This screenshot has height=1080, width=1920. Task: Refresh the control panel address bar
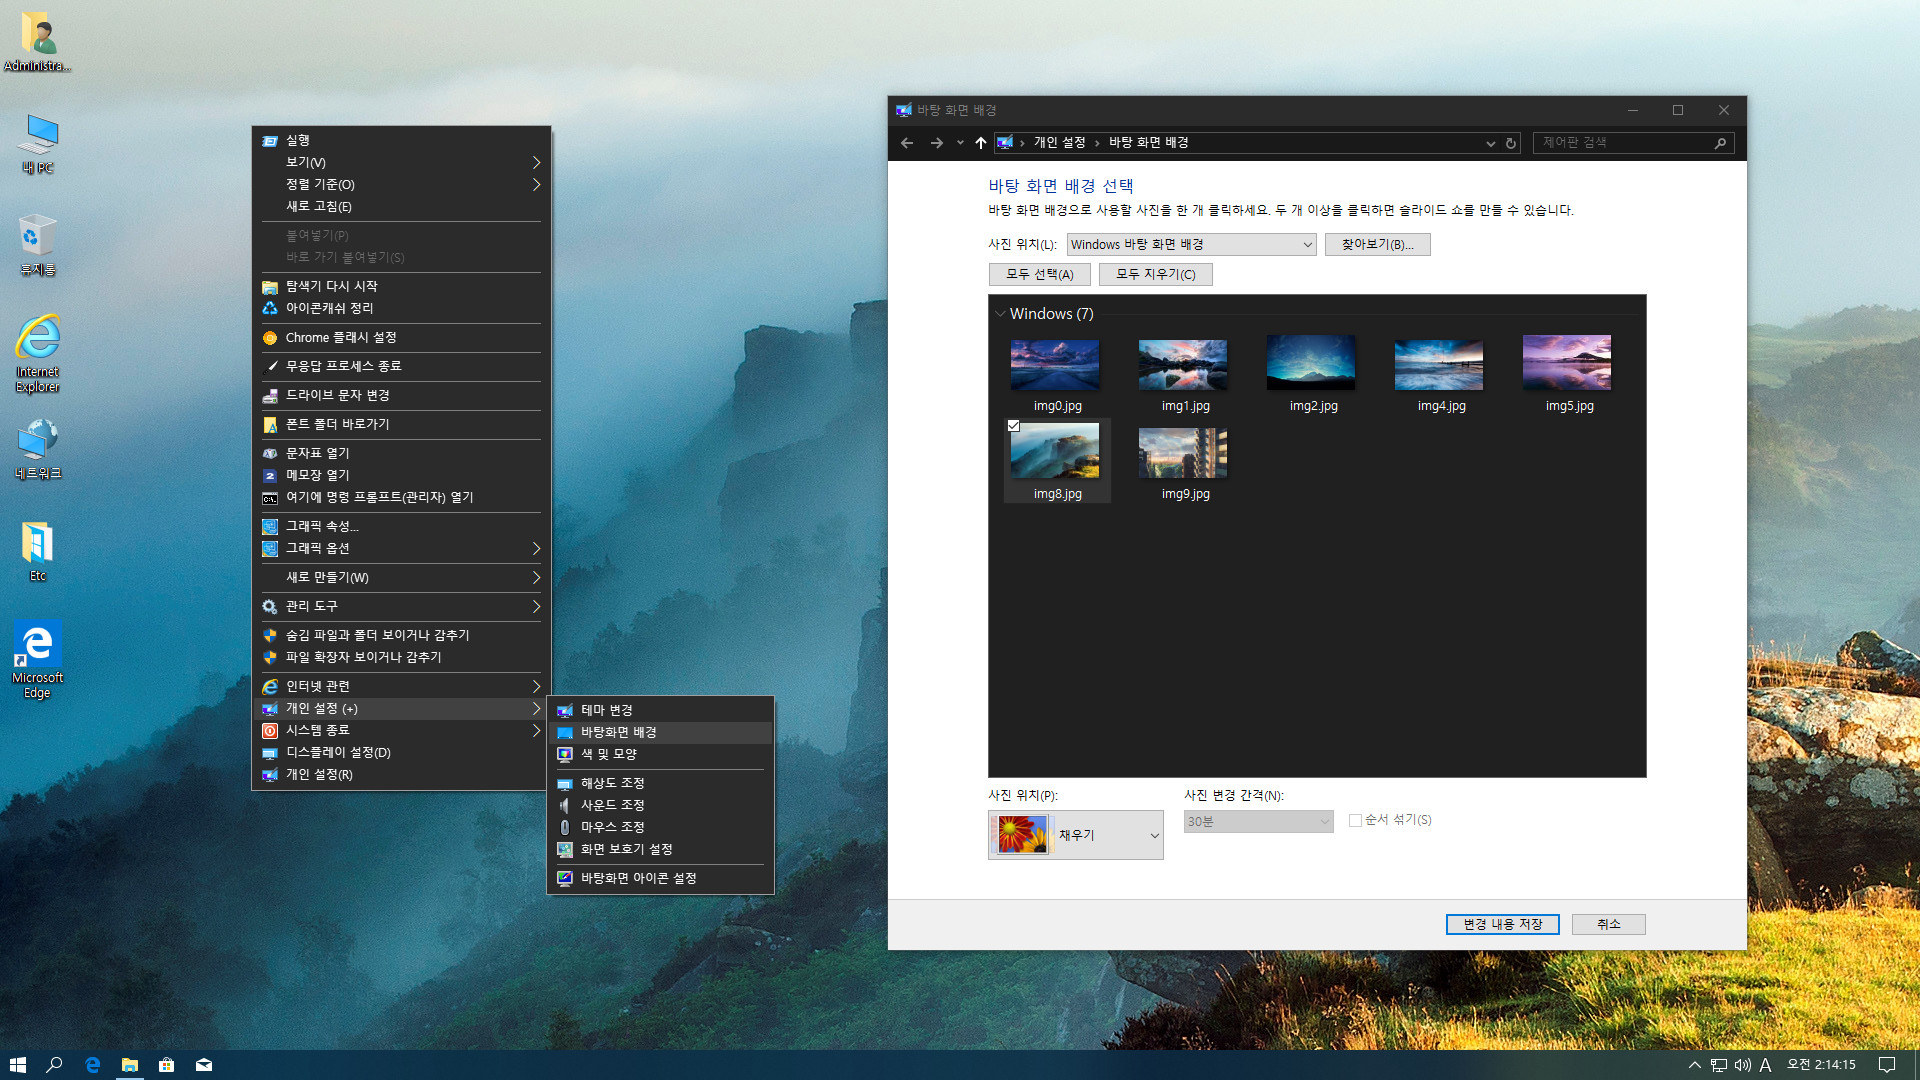pyautogui.click(x=1511, y=143)
